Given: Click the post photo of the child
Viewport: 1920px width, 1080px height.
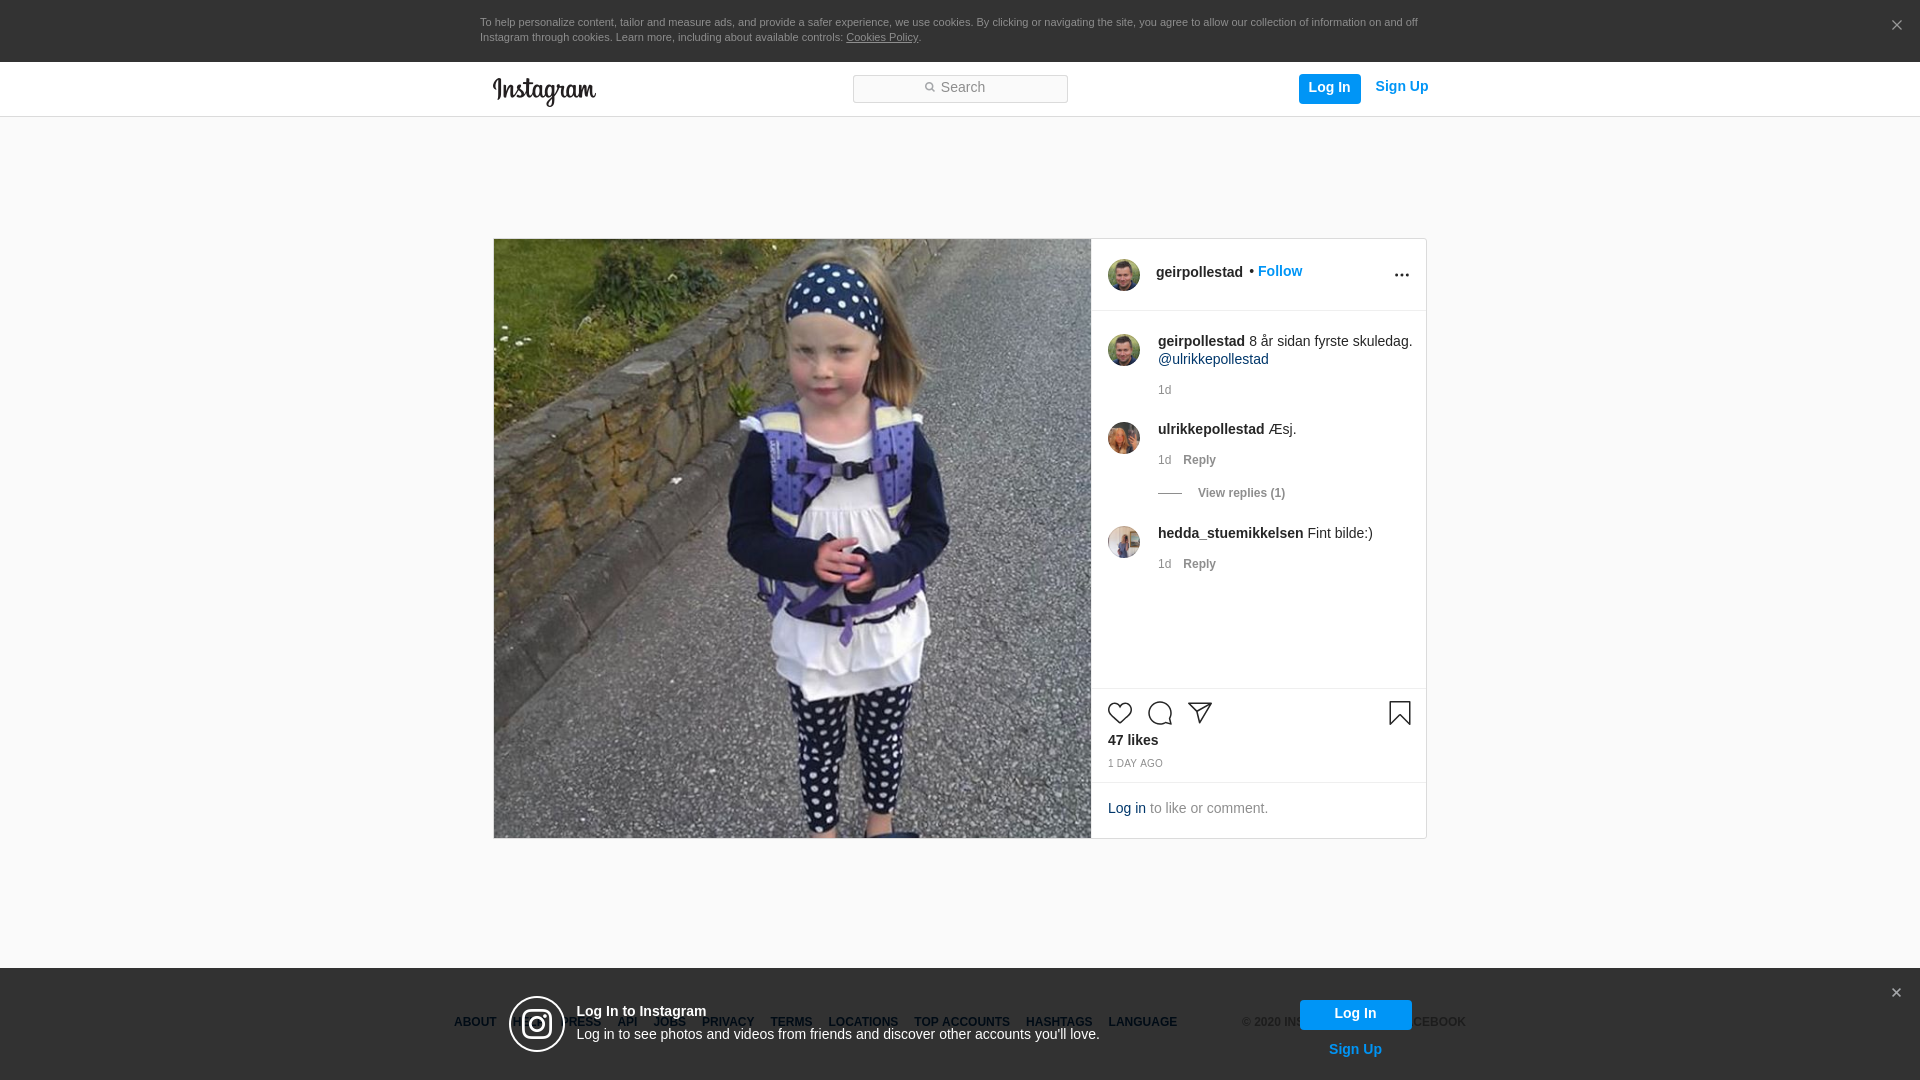Looking at the screenshot, I should [x=792, y=538].
